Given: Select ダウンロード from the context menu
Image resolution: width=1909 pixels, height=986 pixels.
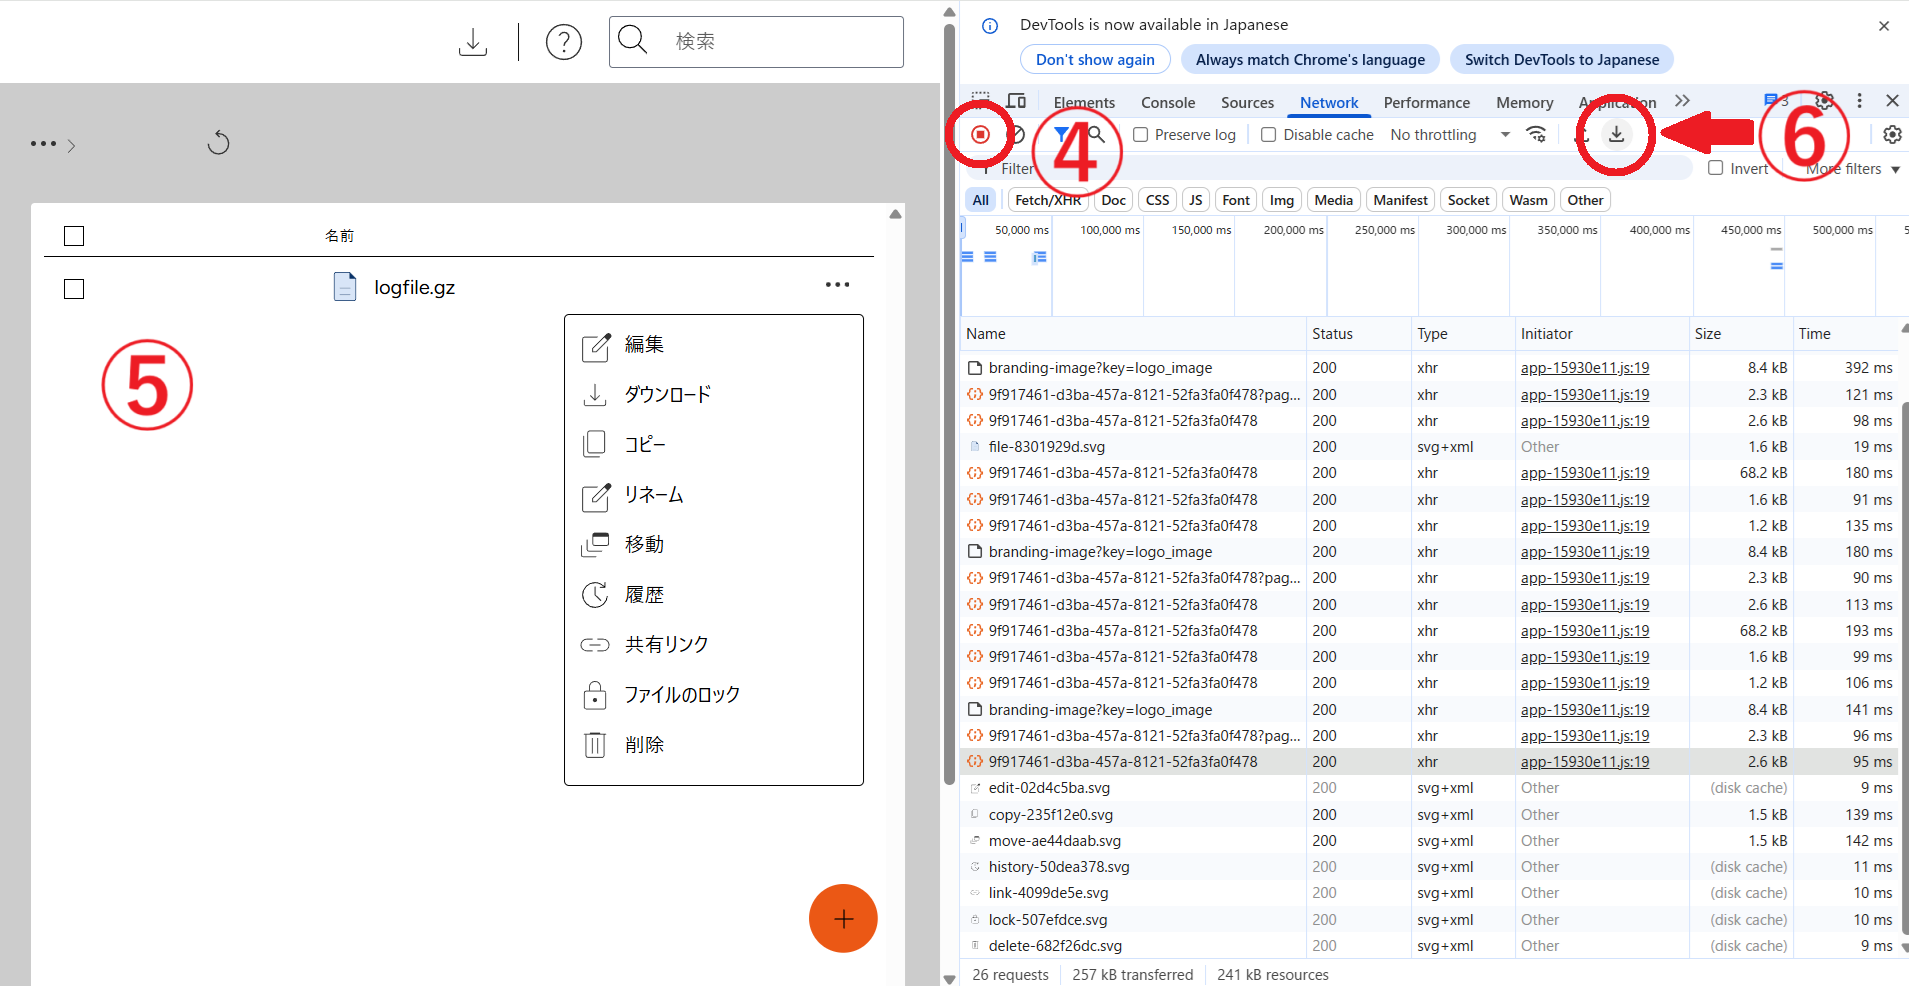Looking at the screenshot, I should [x=667, y=395].
